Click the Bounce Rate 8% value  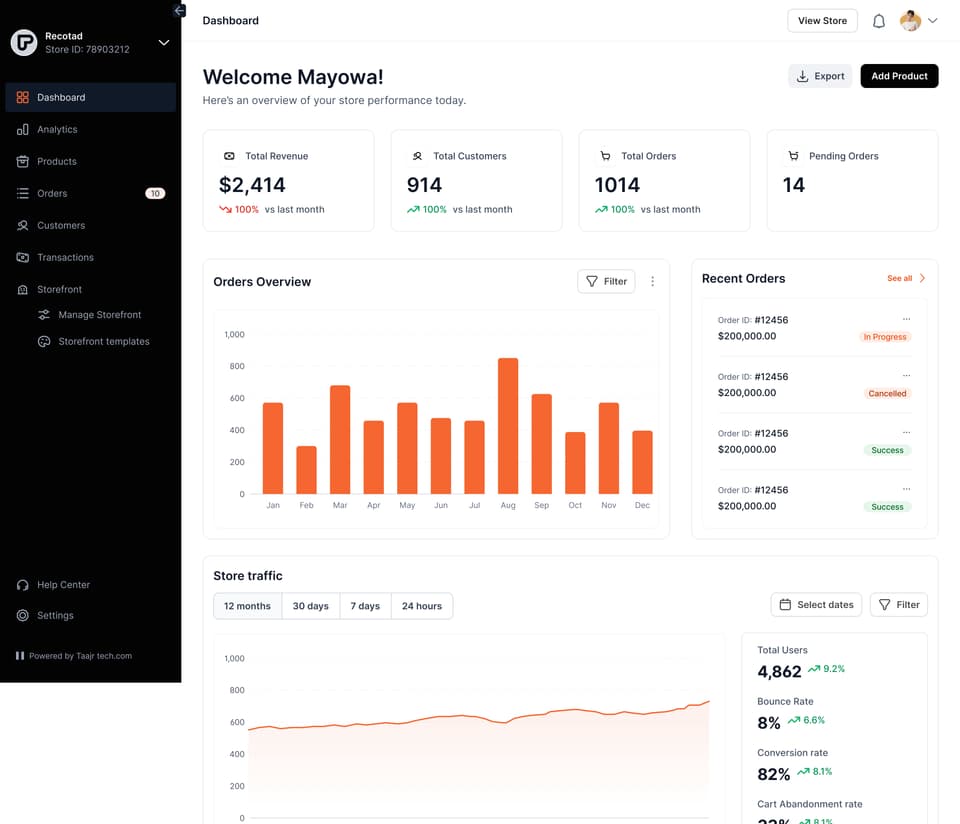coord(769,723)
